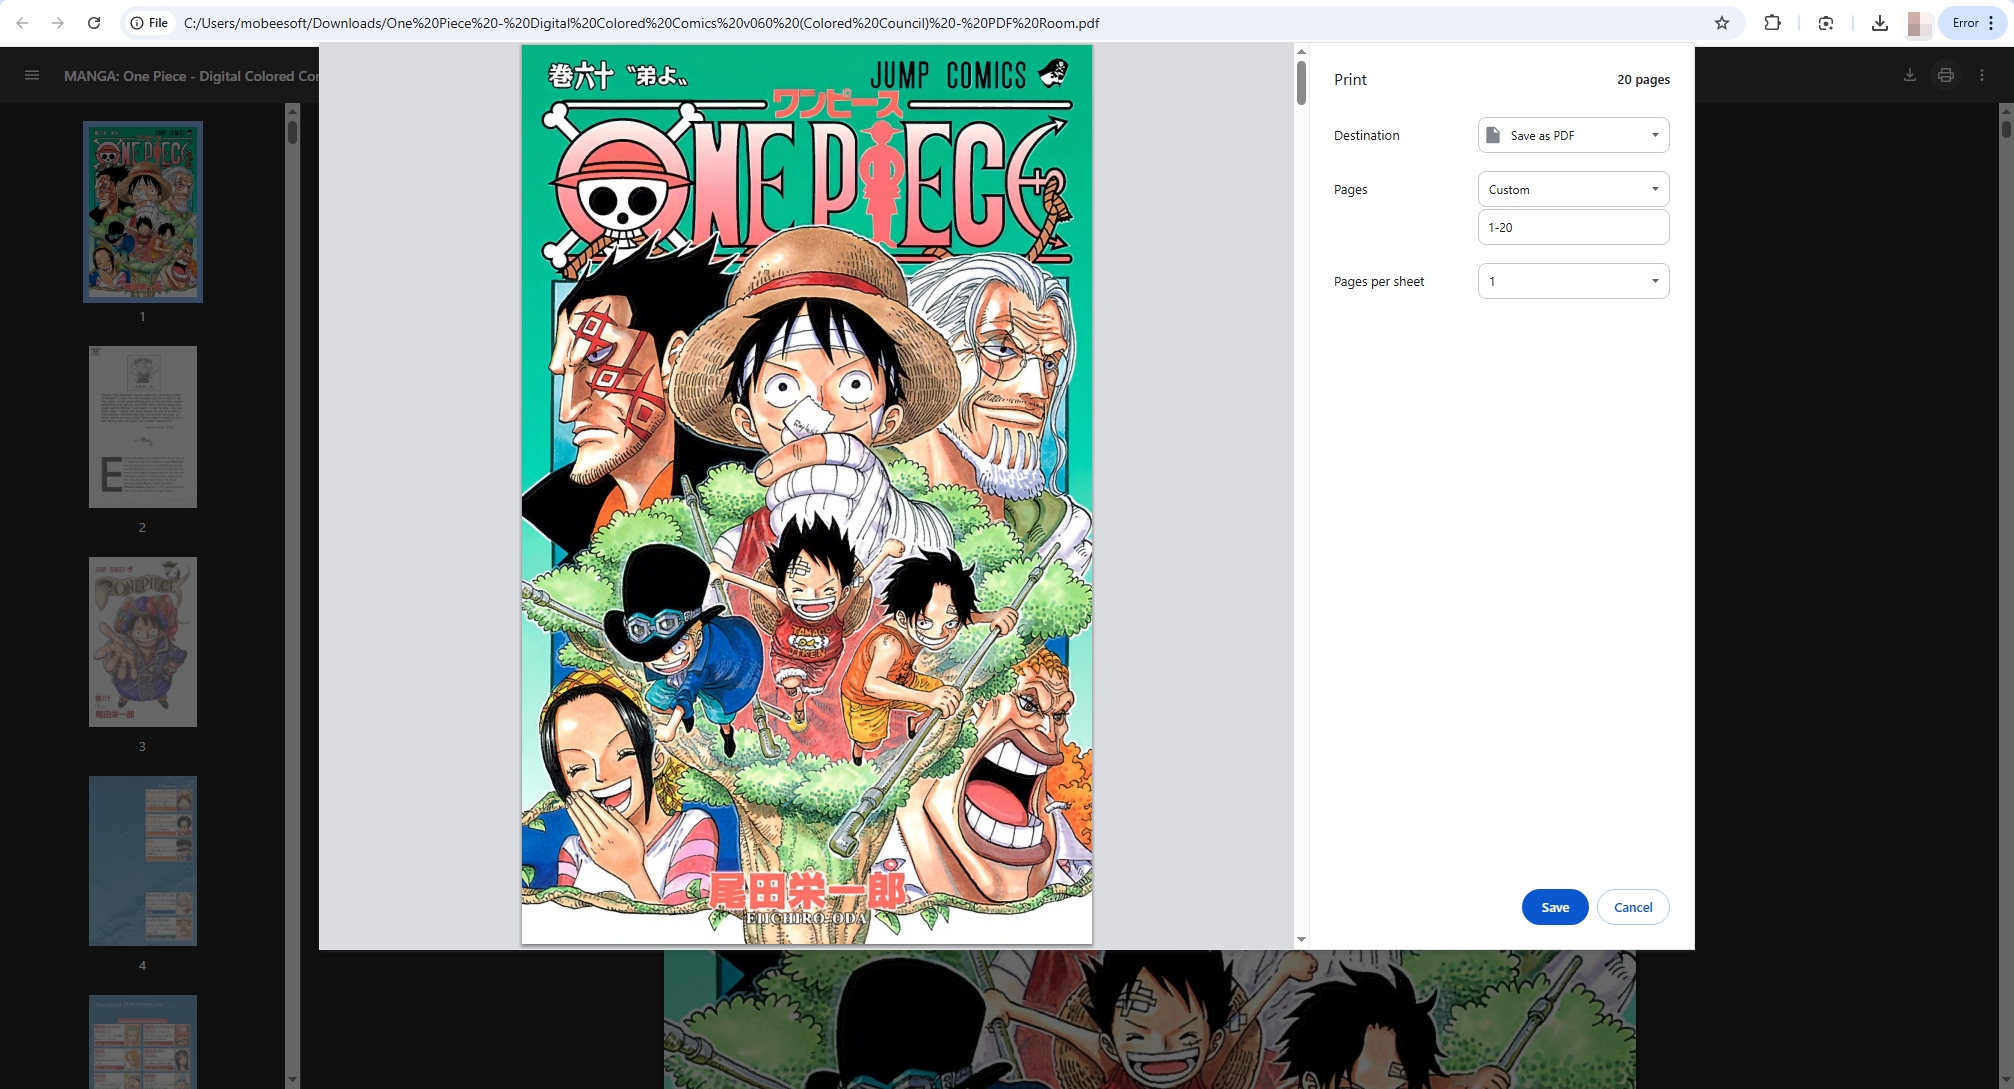Click the preview scrollbar down arrow
Screen dimensions: 2014x1089
pos(1301,939)
